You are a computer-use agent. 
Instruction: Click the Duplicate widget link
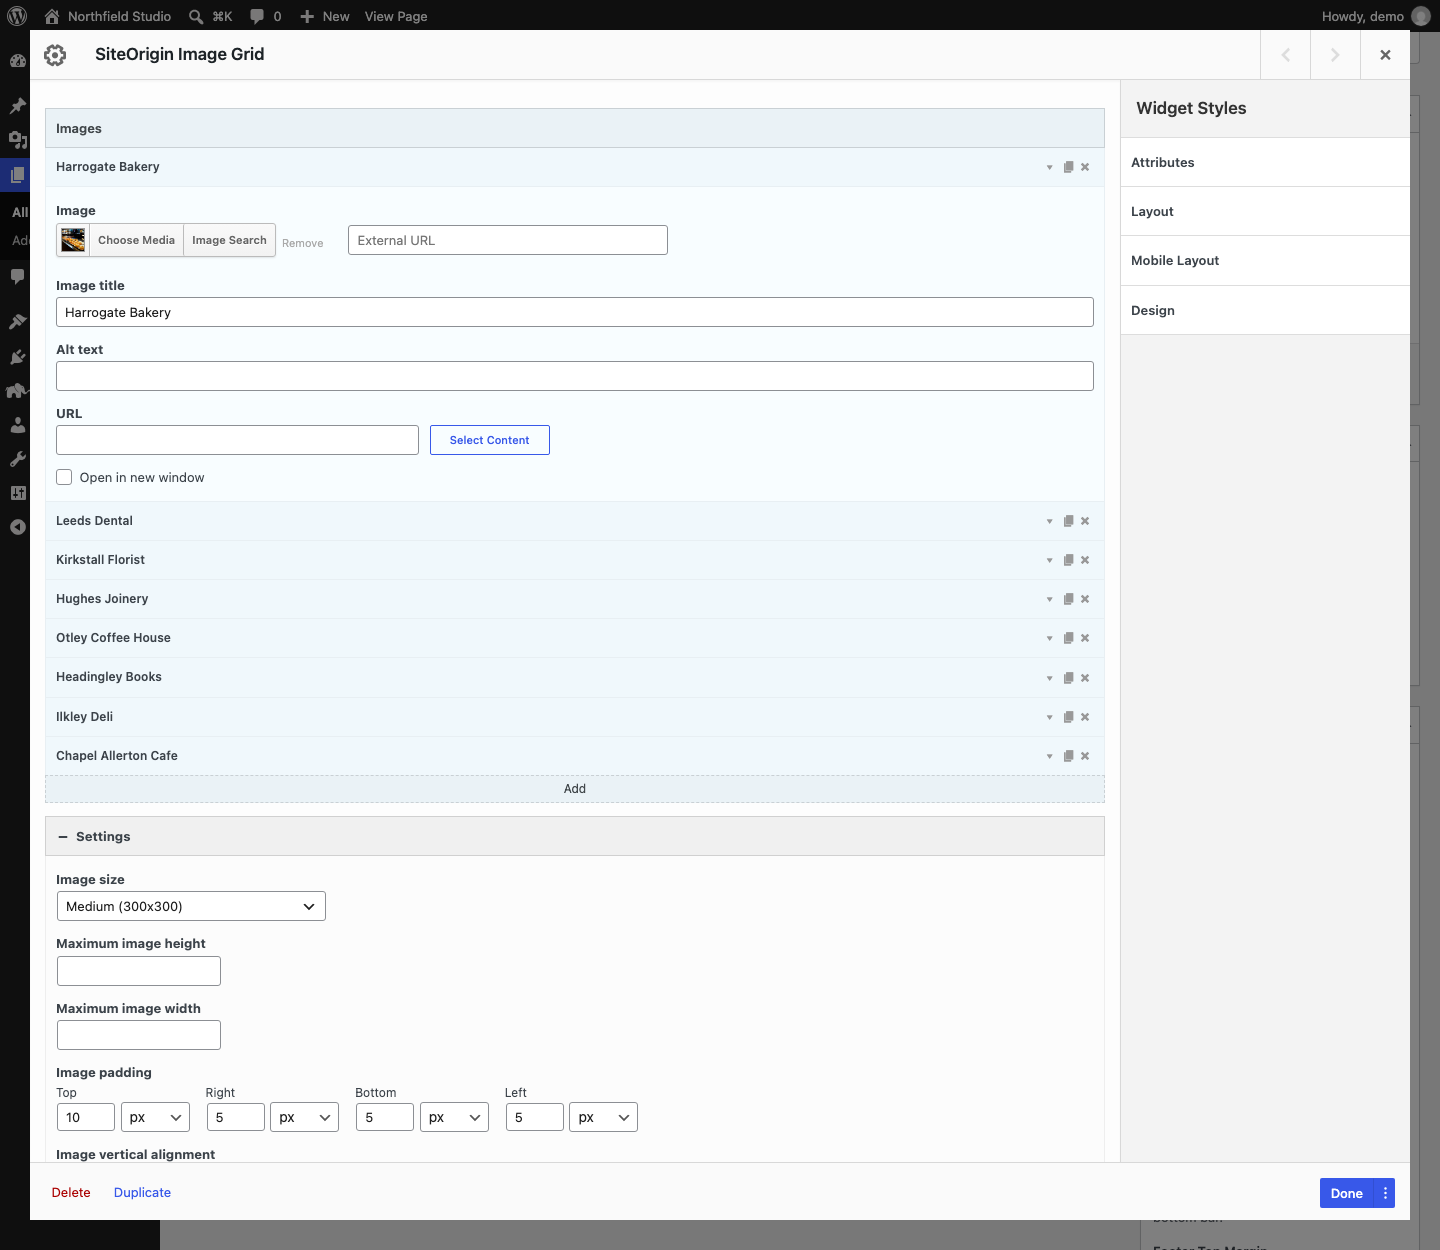tap(142, 1192)
